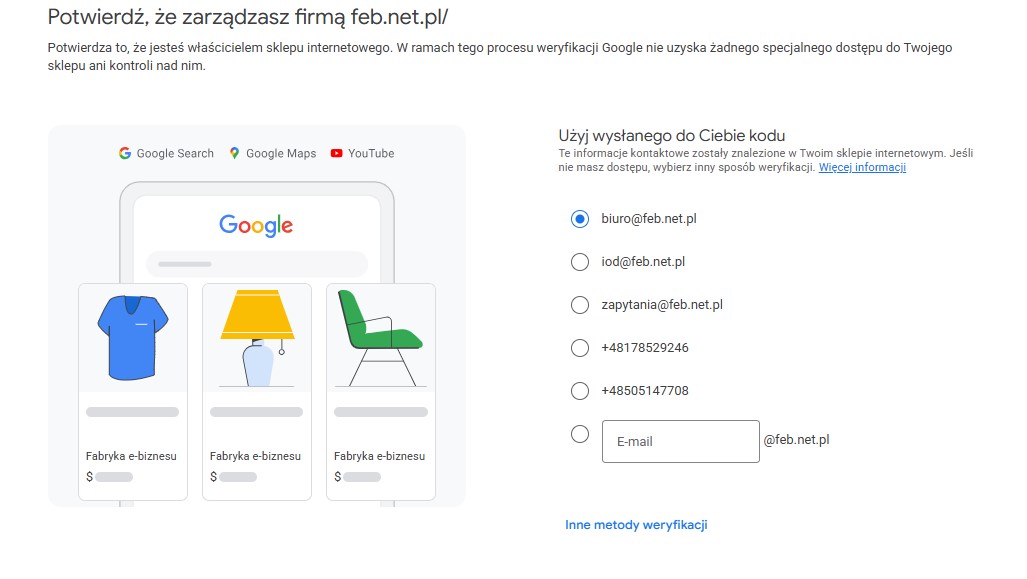Click the YouTube play icon
The width and height of the screenshot is (1027, 579).
point(337,153)
